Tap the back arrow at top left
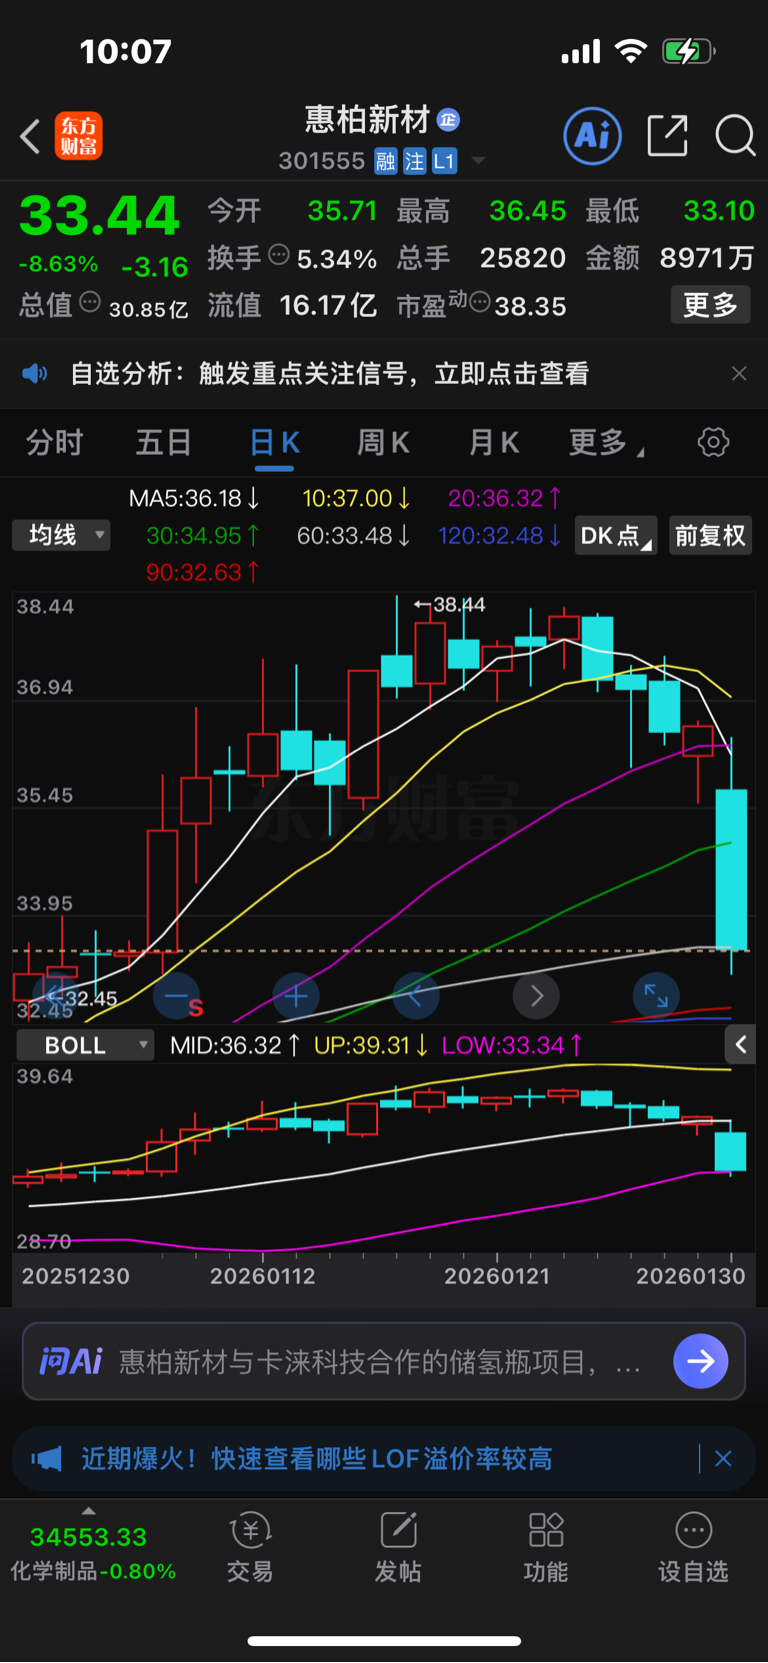The width and height of the screenshot is (768, 1663). (x=30, y=136)
